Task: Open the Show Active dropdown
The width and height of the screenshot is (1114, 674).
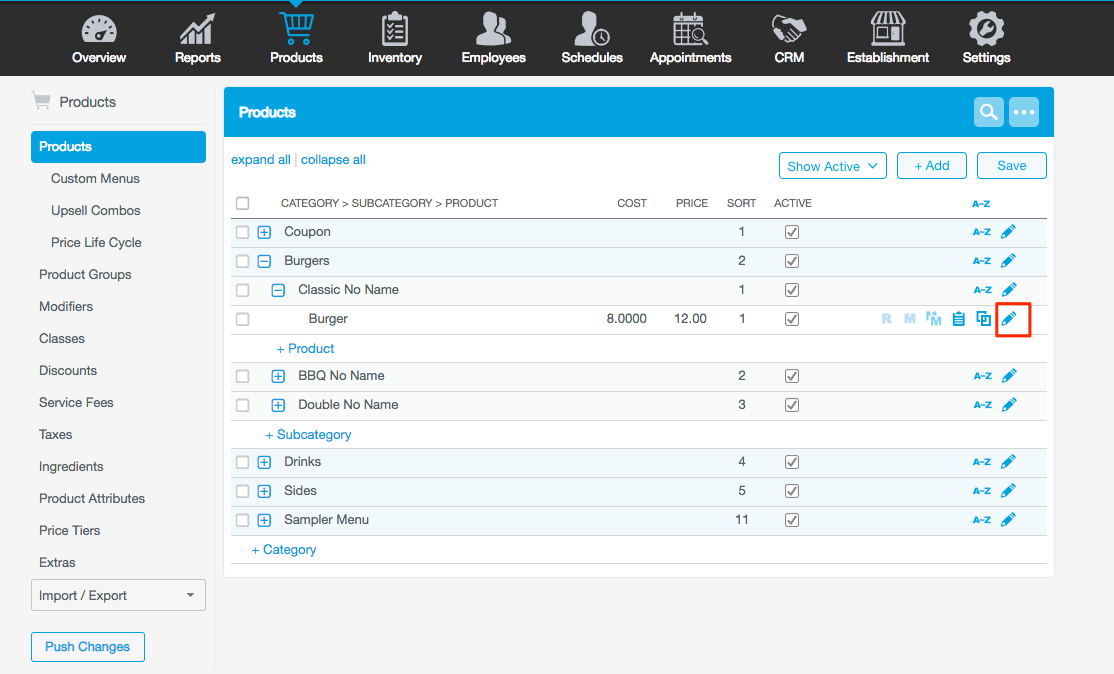Action: point(832,166)
